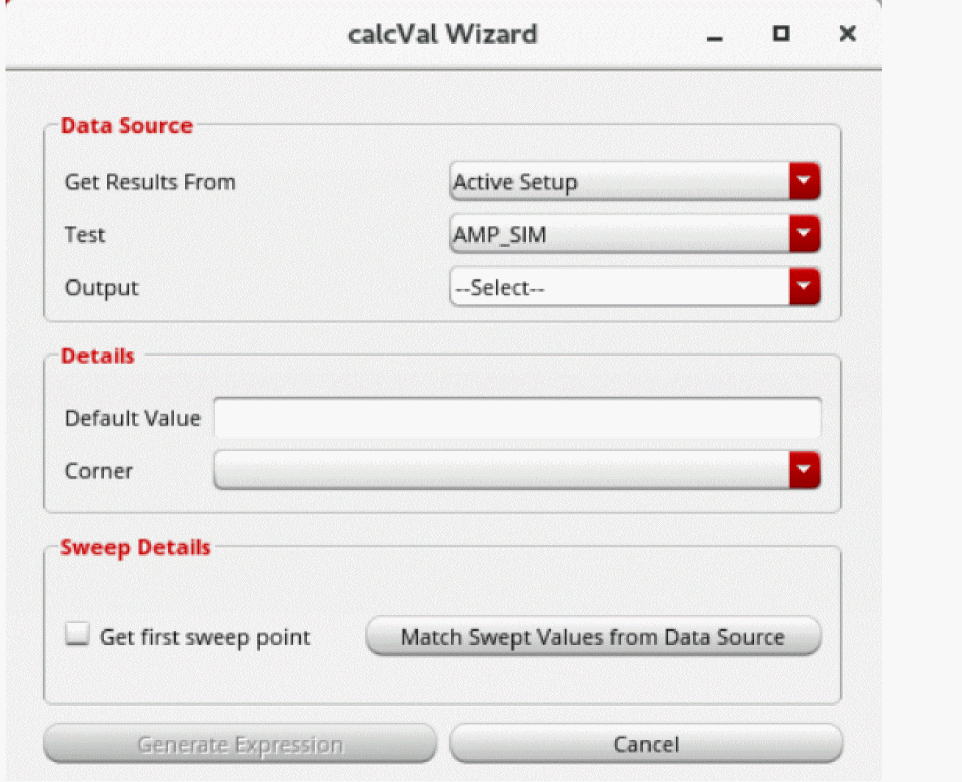Image resolution: width=962 pixels, height=782 pixels.
Task: Click the Data Source section heading
Action: click(x=126, y=125)
